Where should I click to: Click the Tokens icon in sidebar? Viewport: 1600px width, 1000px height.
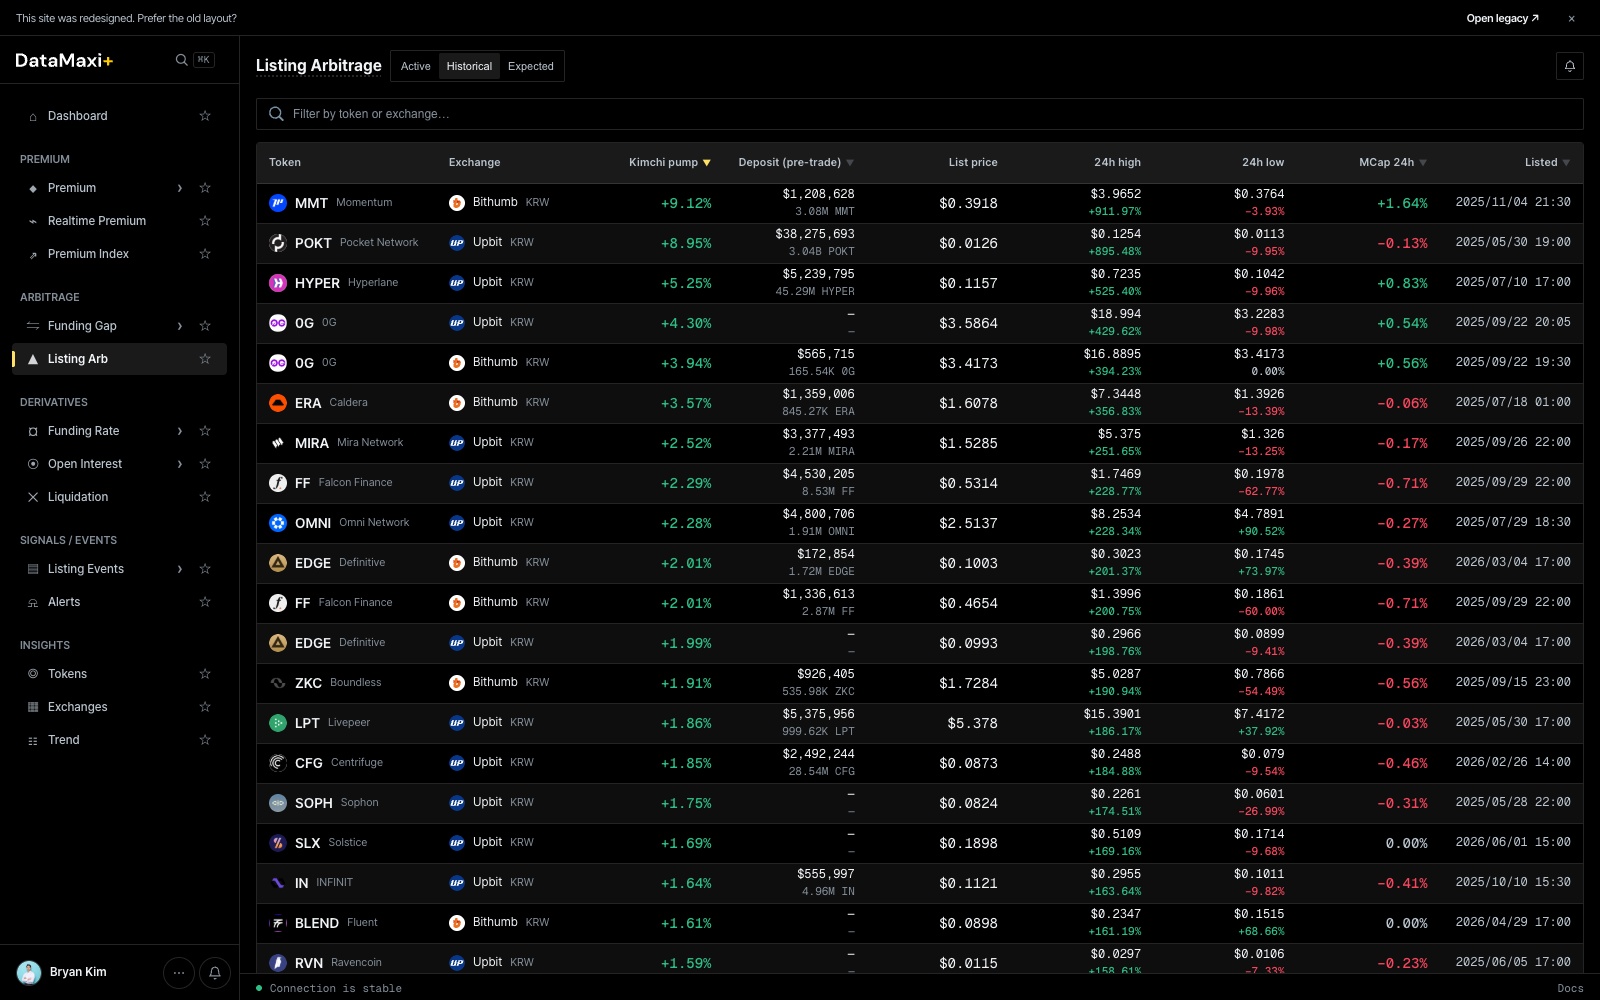click(33, 674)
